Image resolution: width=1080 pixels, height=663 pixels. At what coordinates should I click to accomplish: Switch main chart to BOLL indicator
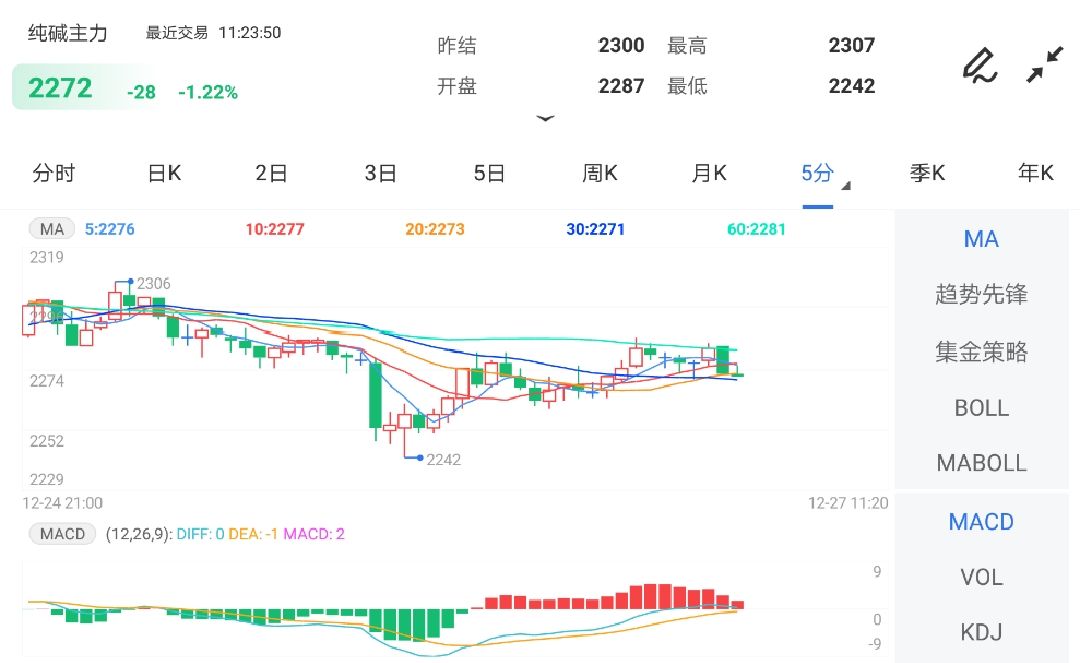pos(981,408)
